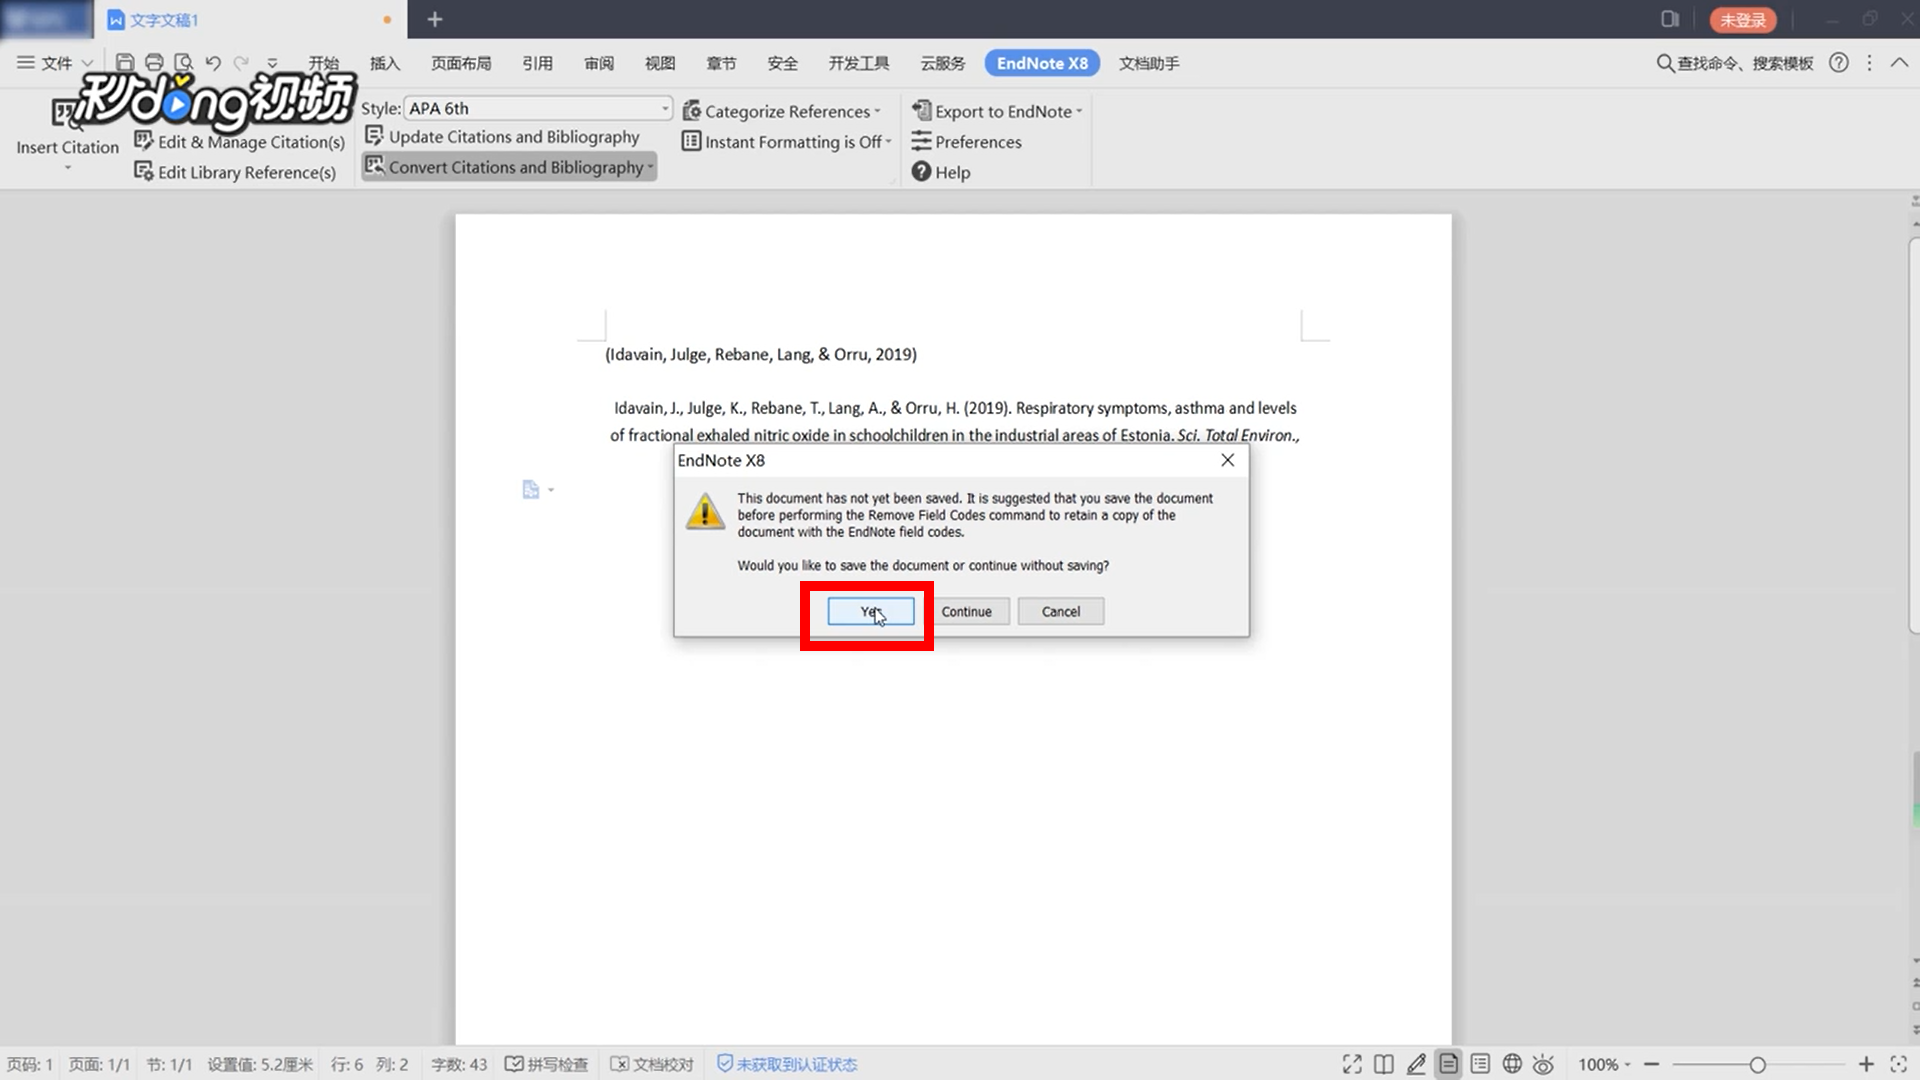Image resolution: width=1920 pixels, height=1080 pixels.
Task: Enable eye protection mode in status bar
Action: (x=1543, y=1064)
